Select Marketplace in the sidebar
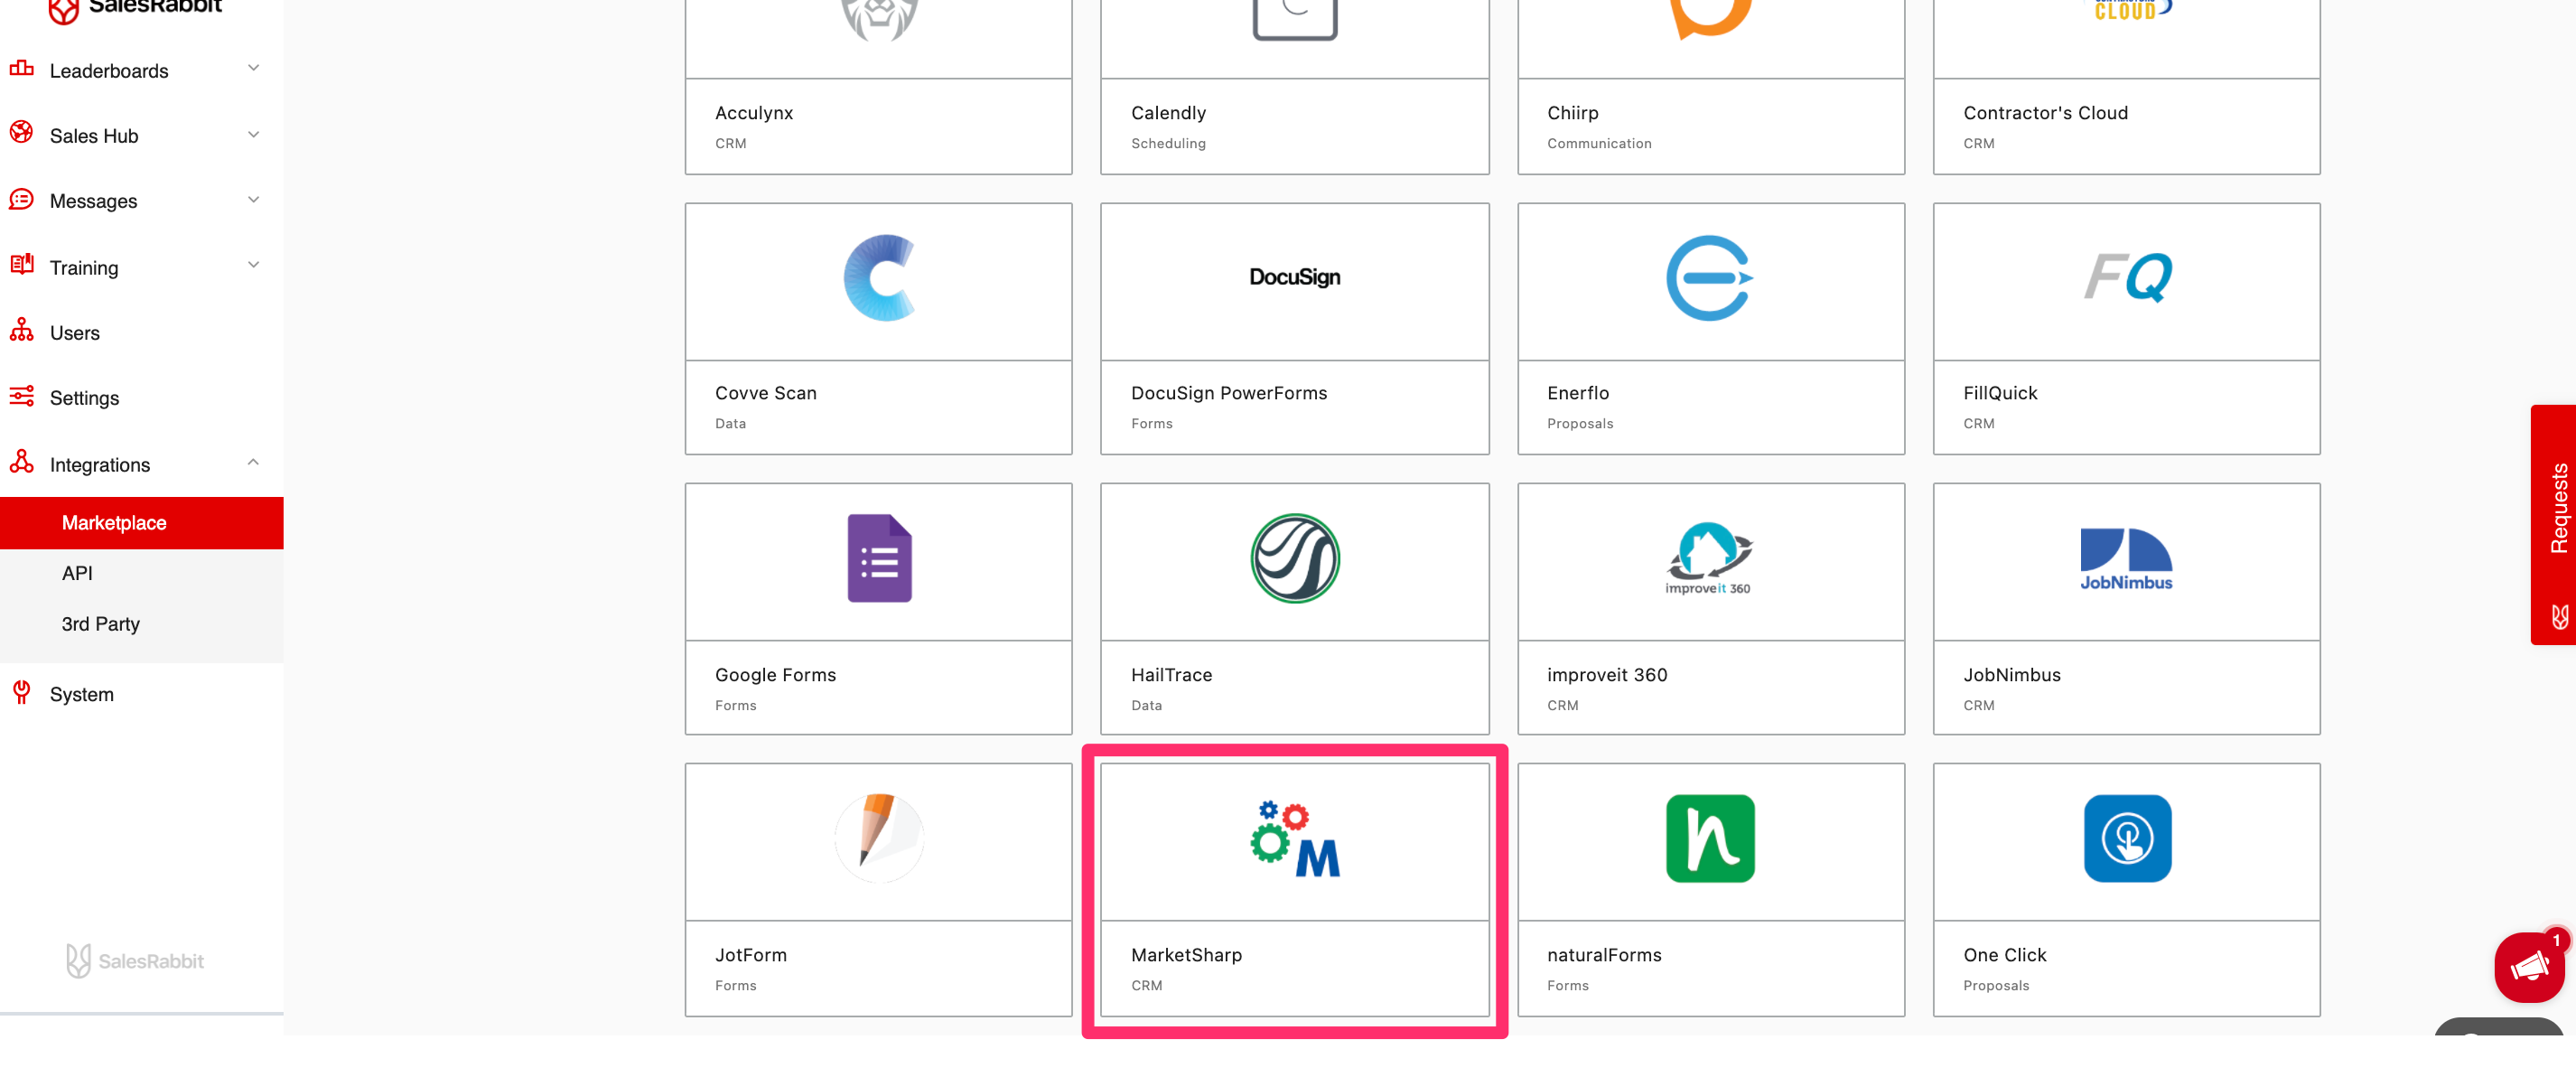The height and width of the screenshot is (1077, 2576). pos(142,523)
